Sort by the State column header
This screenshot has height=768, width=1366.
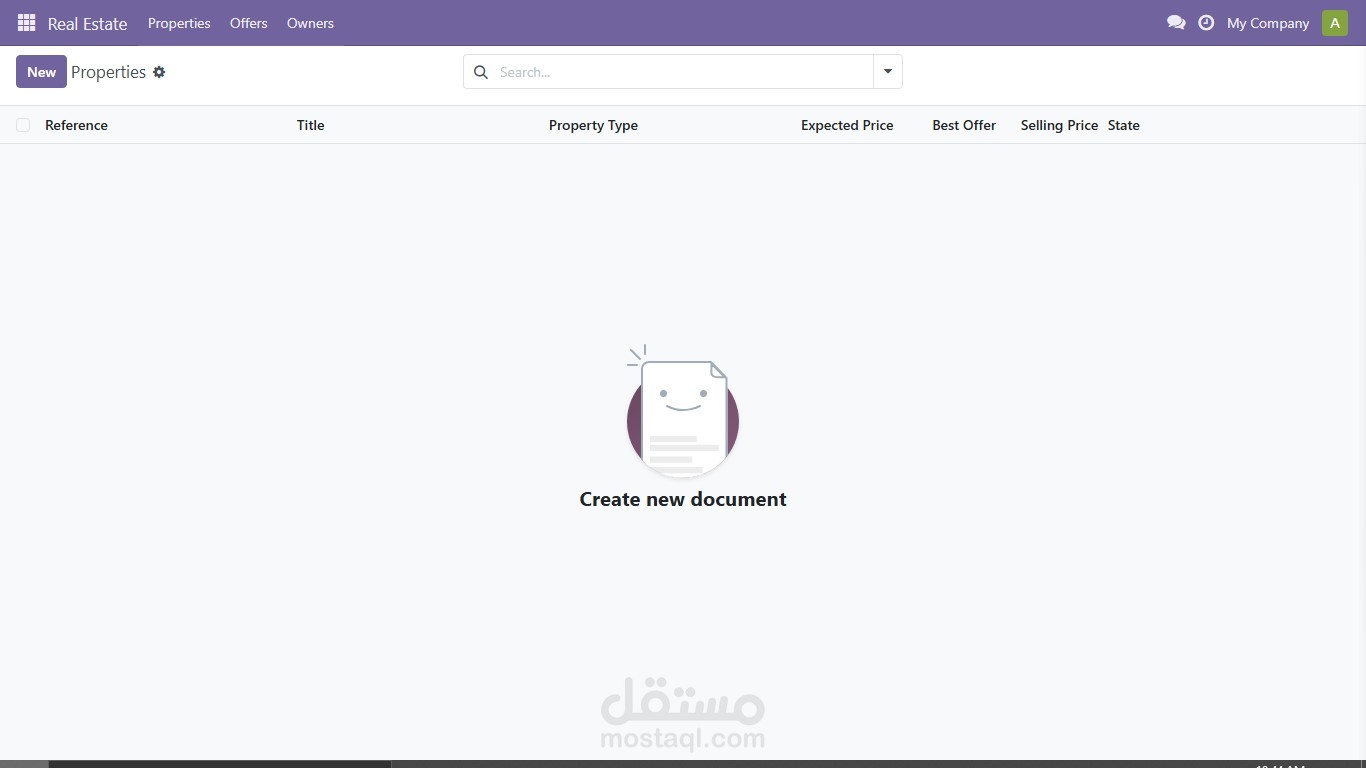point(1124,125)
